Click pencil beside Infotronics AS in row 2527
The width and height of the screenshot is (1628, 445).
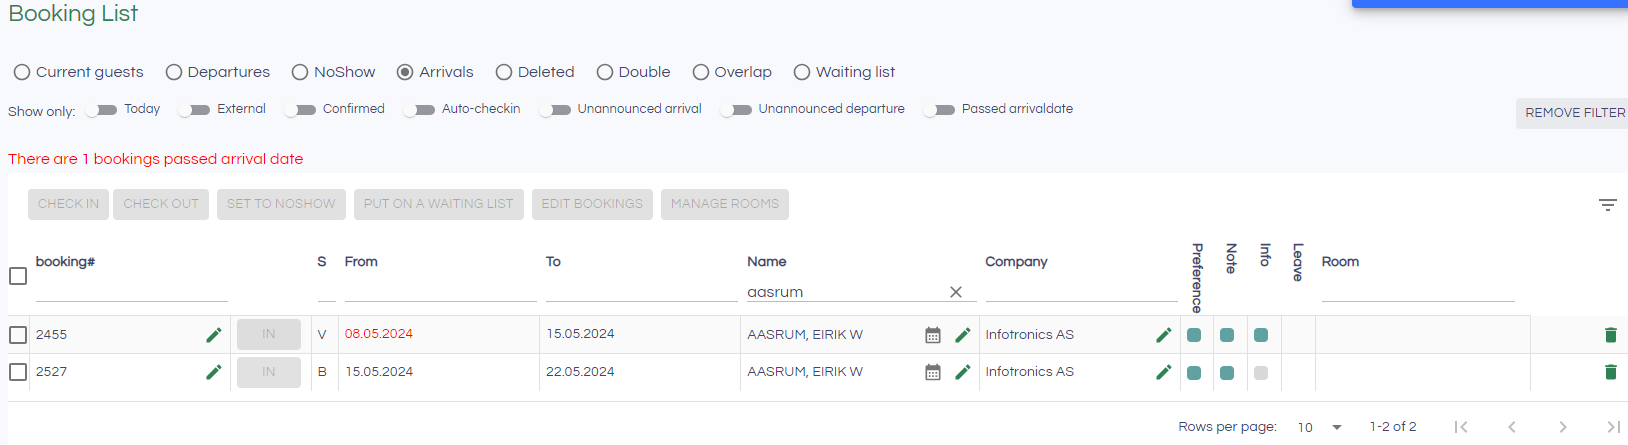click(1163, 372)
